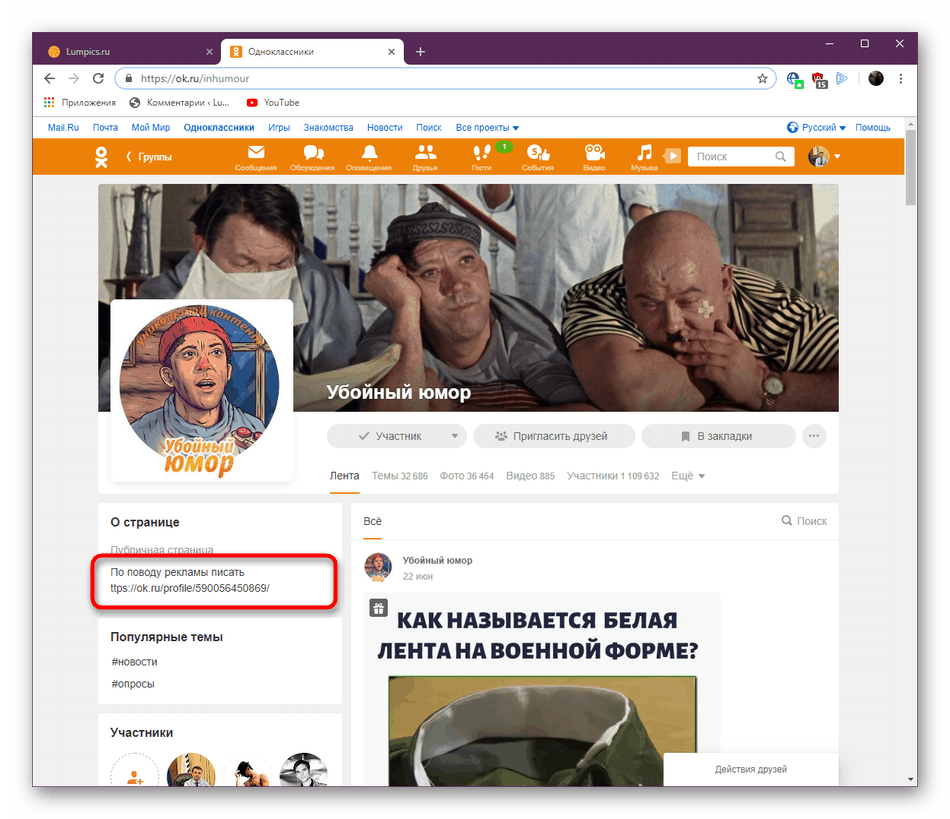Expand the Участник membership dropdown
The width and height of the screenshot is (950, 819).
point(455,436)
